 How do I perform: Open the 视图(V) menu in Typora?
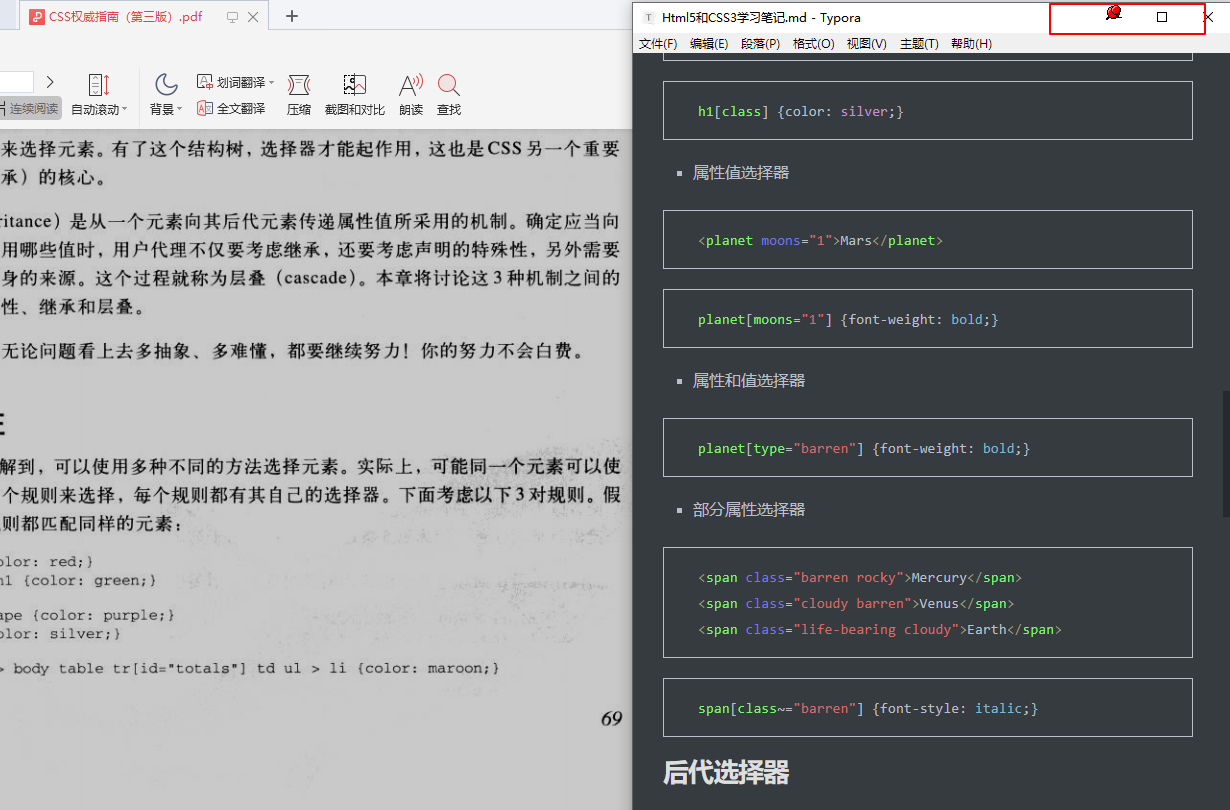[867, 44]
